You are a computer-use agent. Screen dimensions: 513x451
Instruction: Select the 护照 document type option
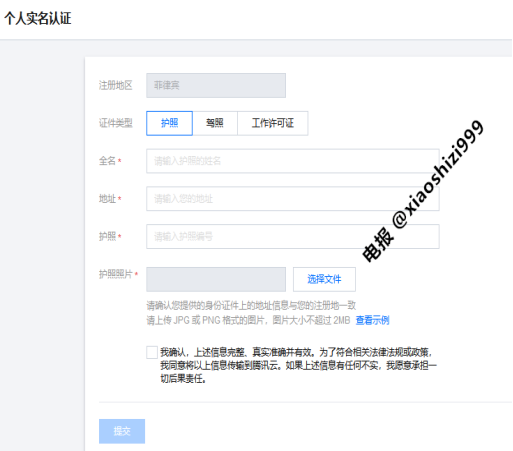[169, 123]
